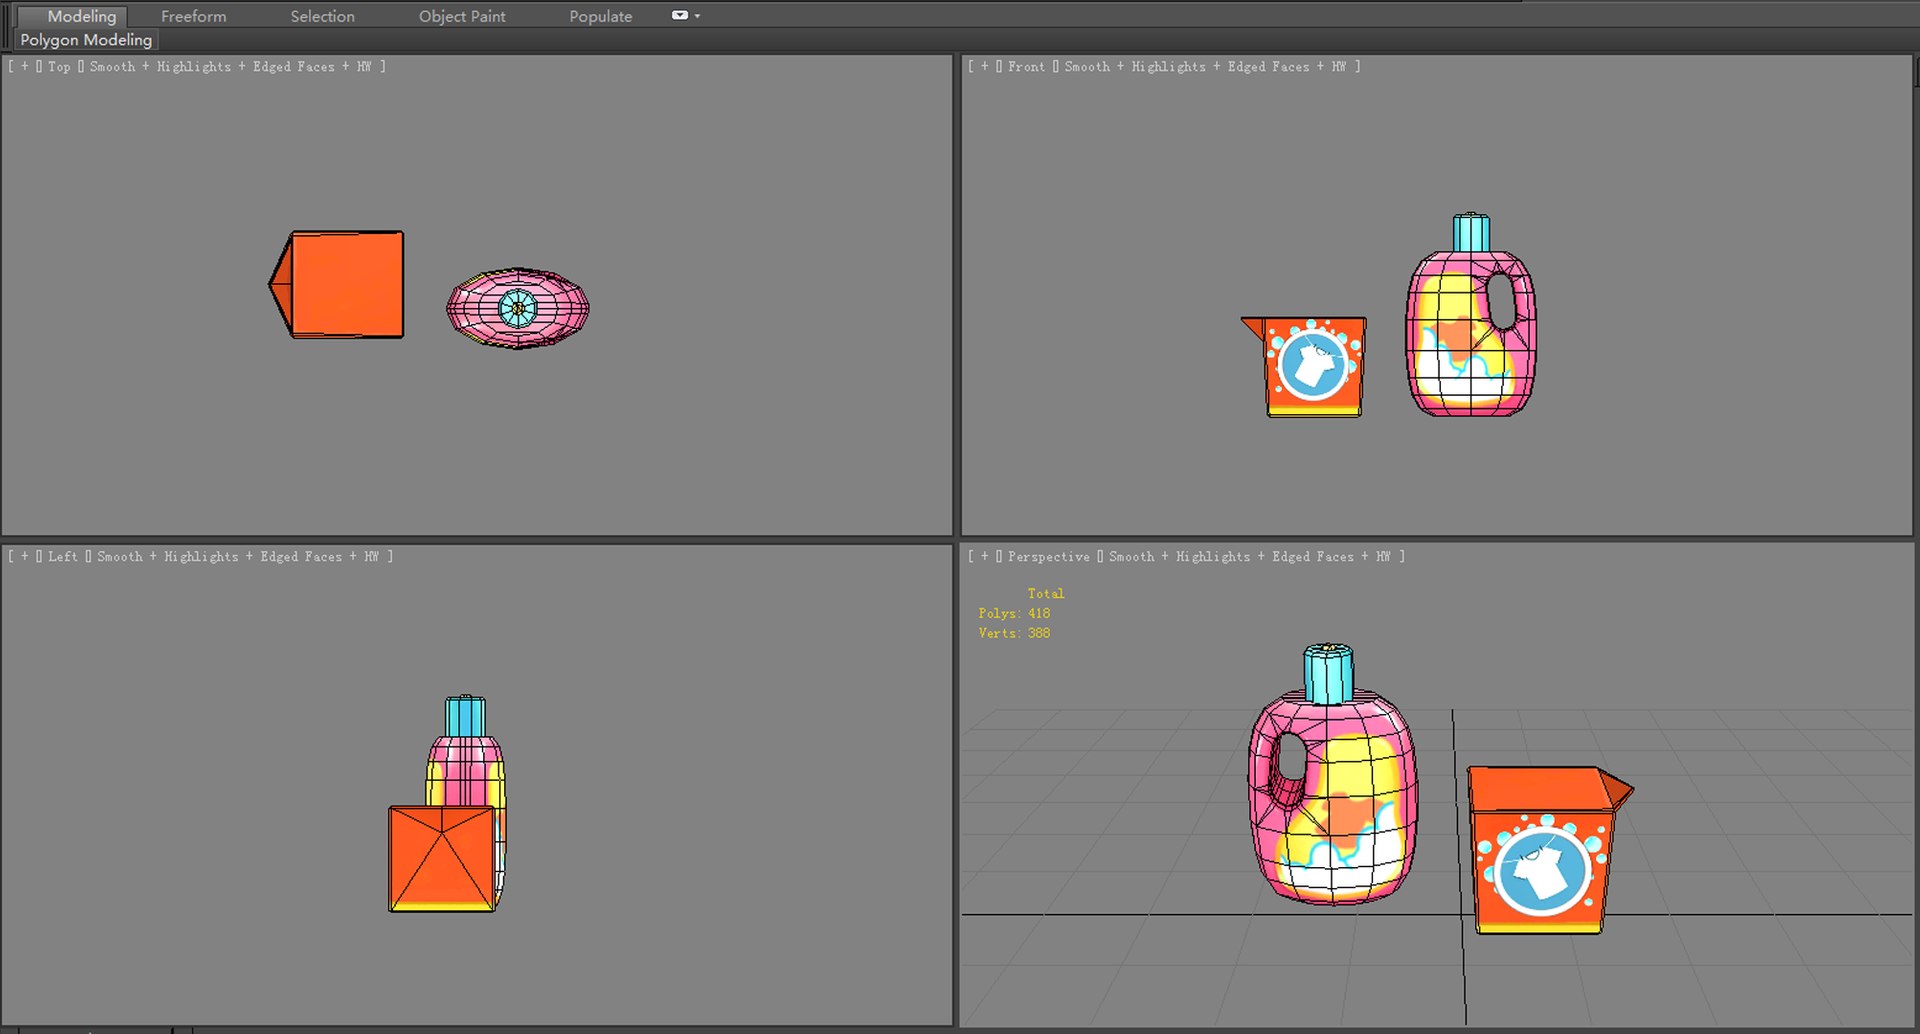Switch to the Object Paint tab
This screenshot has height=1034, width=1920.
(x=462, y=16)
